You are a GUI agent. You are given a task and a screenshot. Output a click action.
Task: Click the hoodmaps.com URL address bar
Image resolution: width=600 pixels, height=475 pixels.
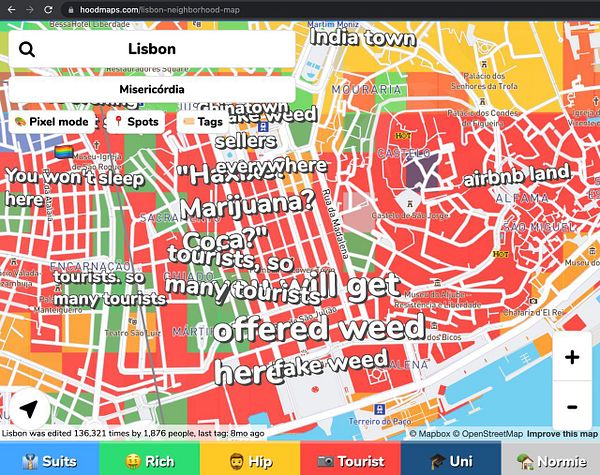coord(160,10)
